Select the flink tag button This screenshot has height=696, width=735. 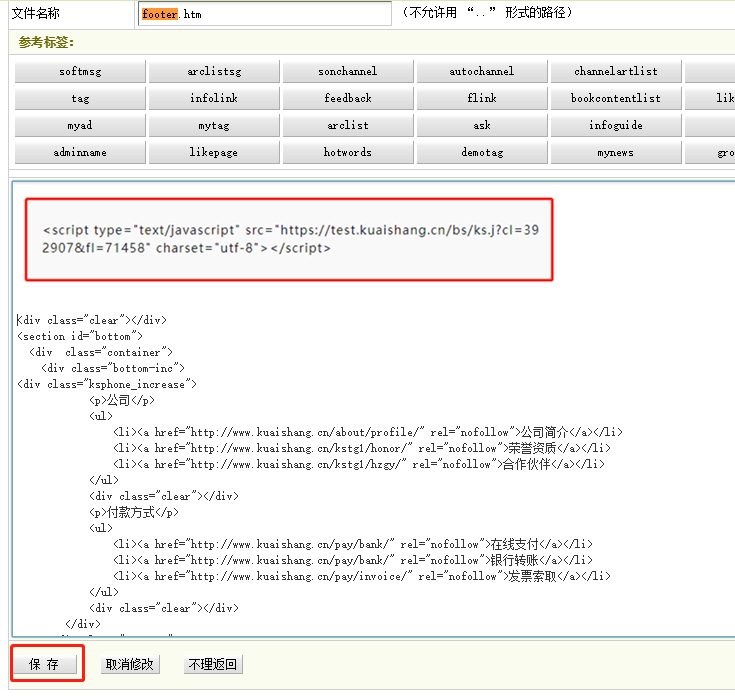coord(482,99)
